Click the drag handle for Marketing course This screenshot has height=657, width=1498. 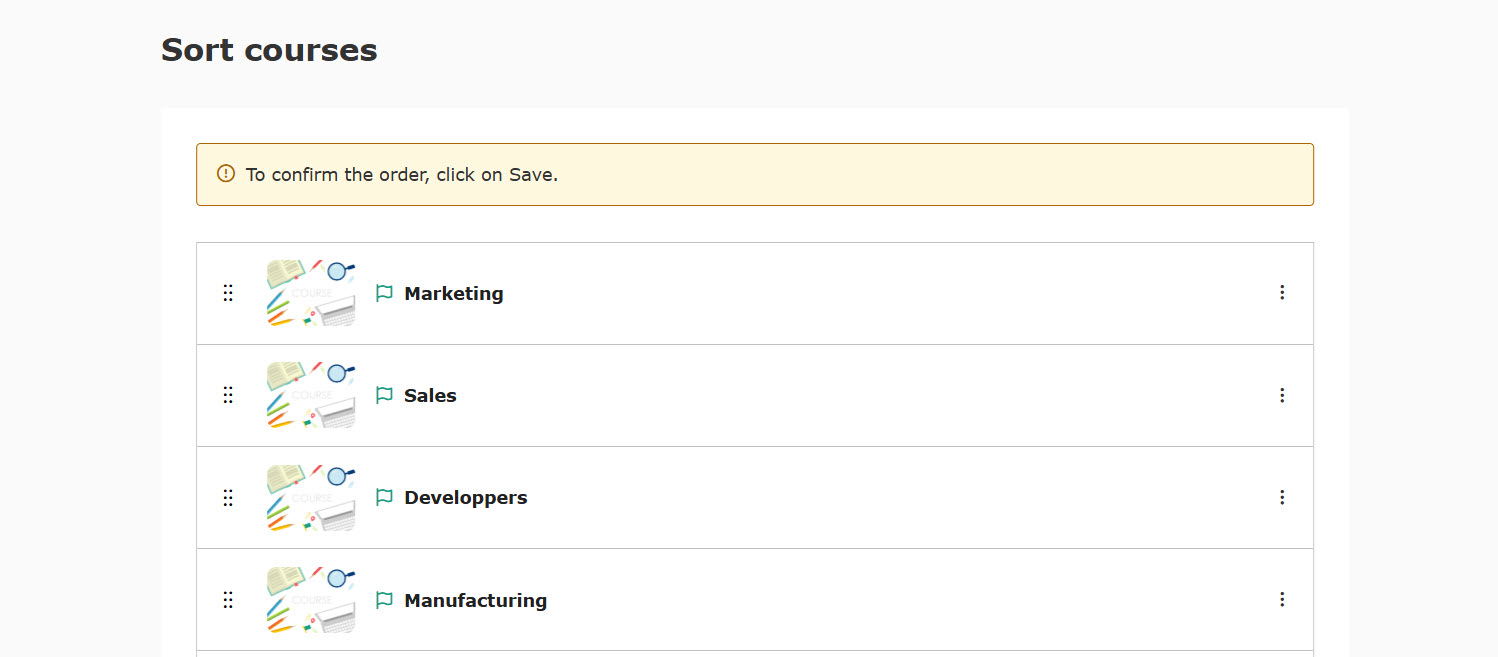[228, 293]
